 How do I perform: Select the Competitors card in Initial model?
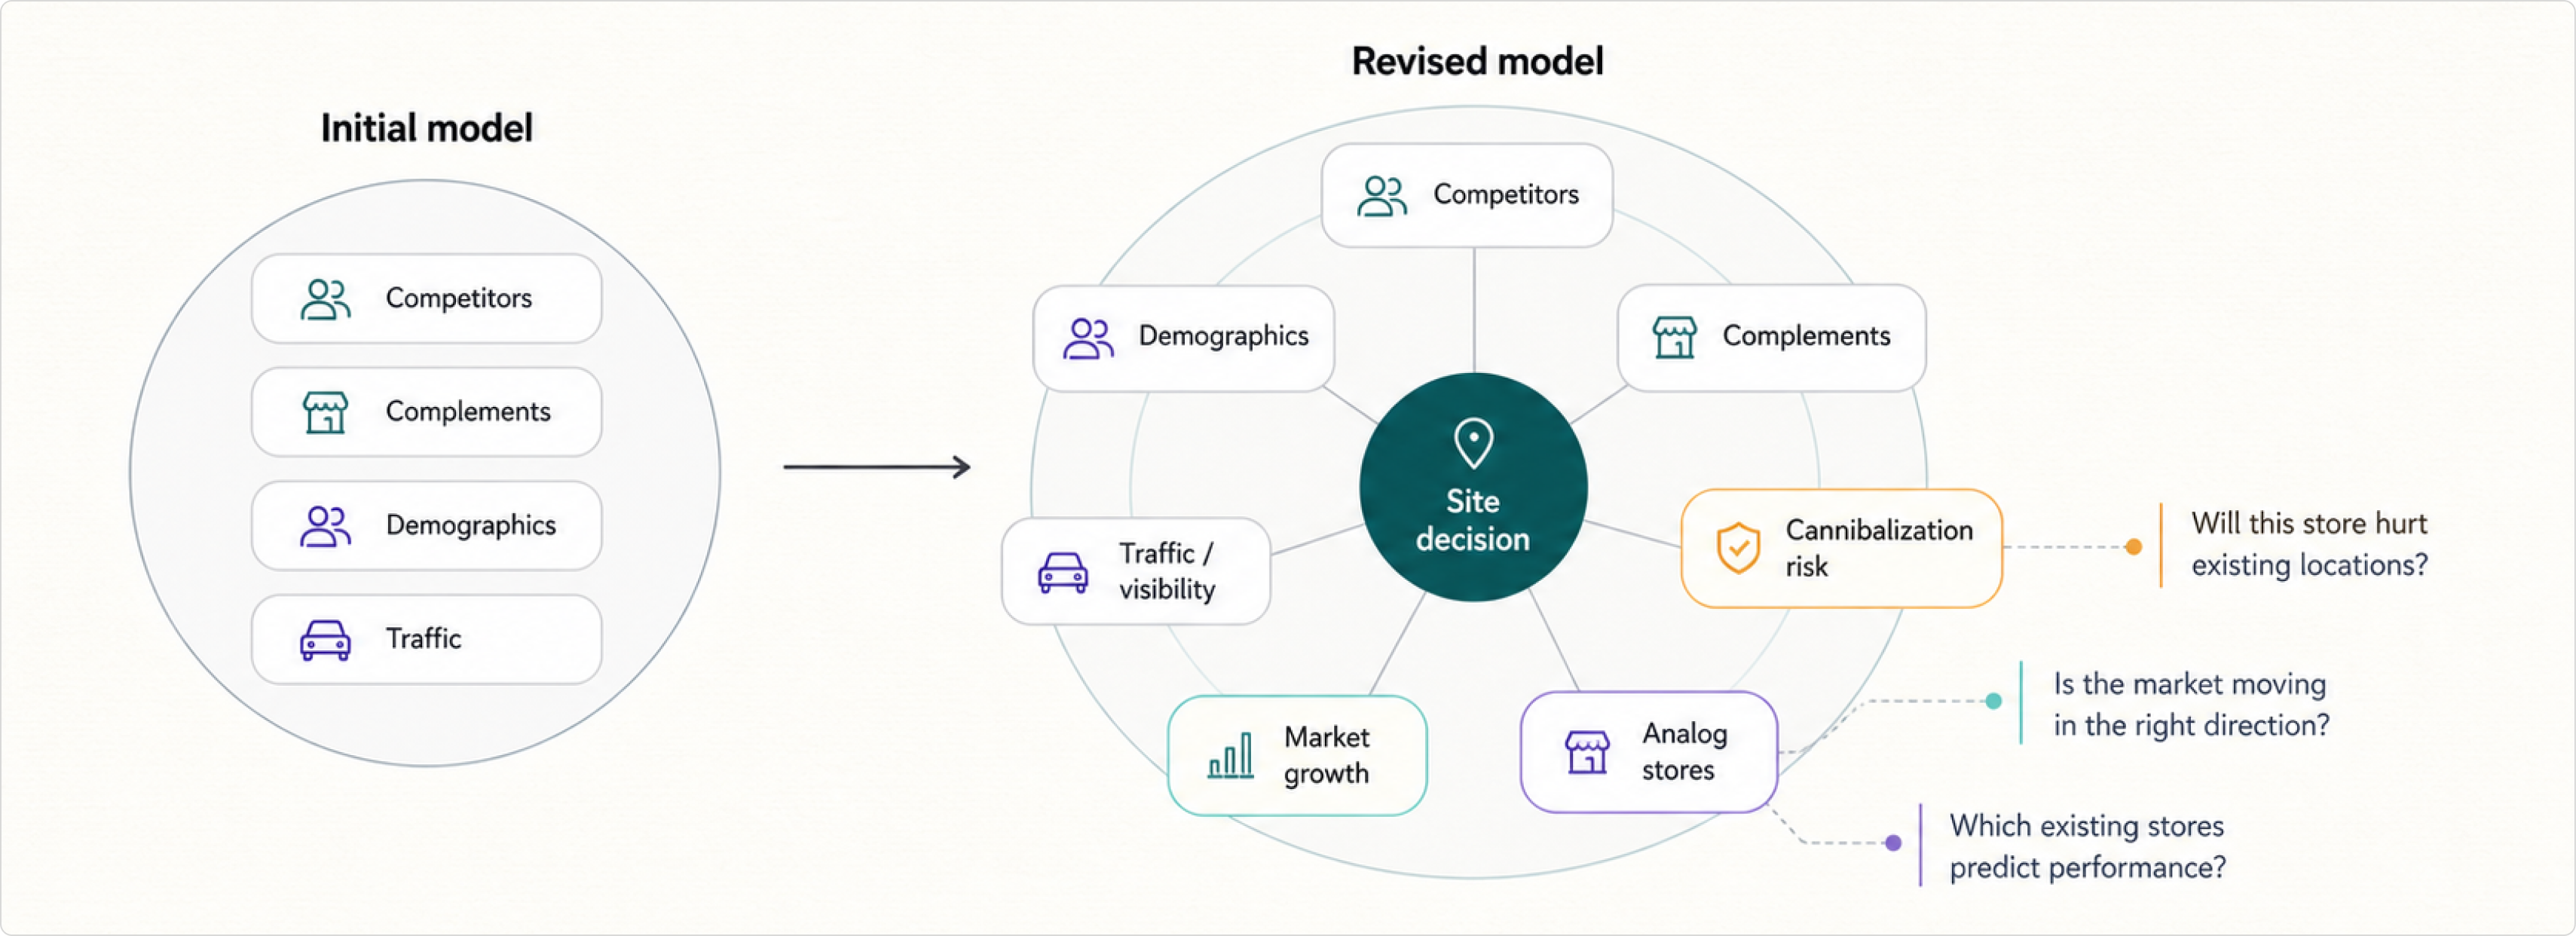[427, 298]
